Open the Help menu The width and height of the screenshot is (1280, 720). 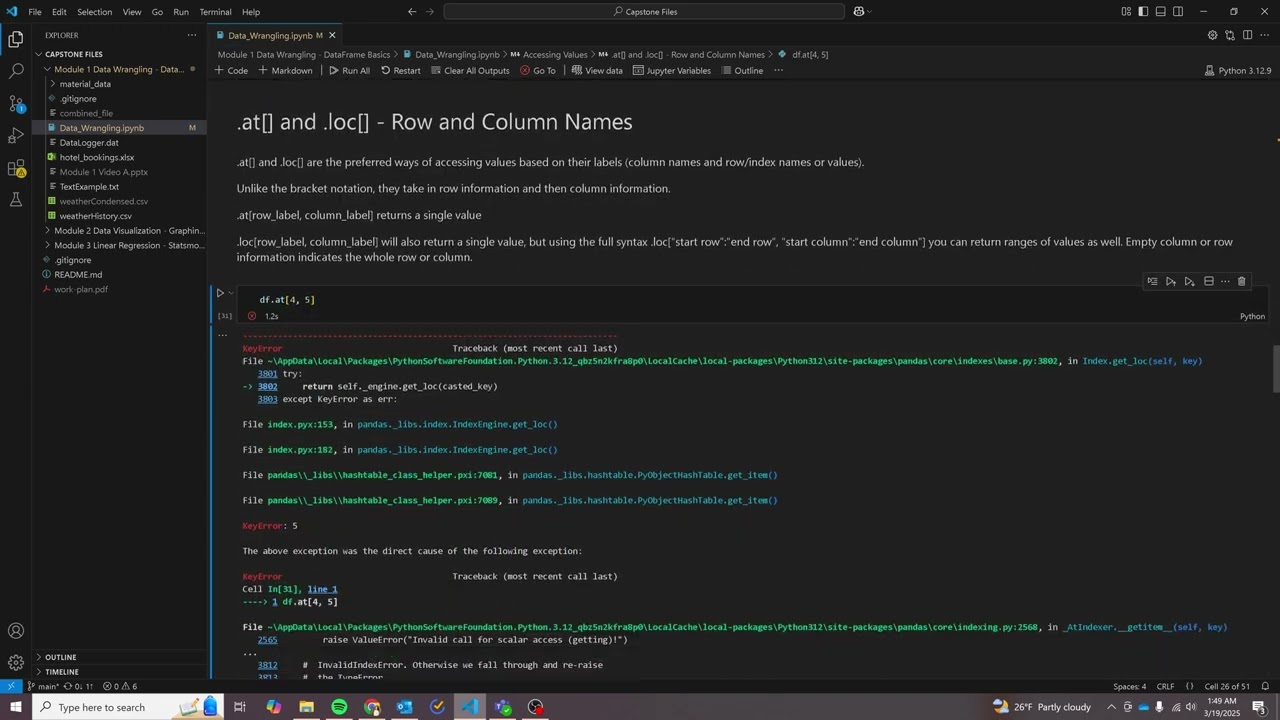tap(251, 12)
